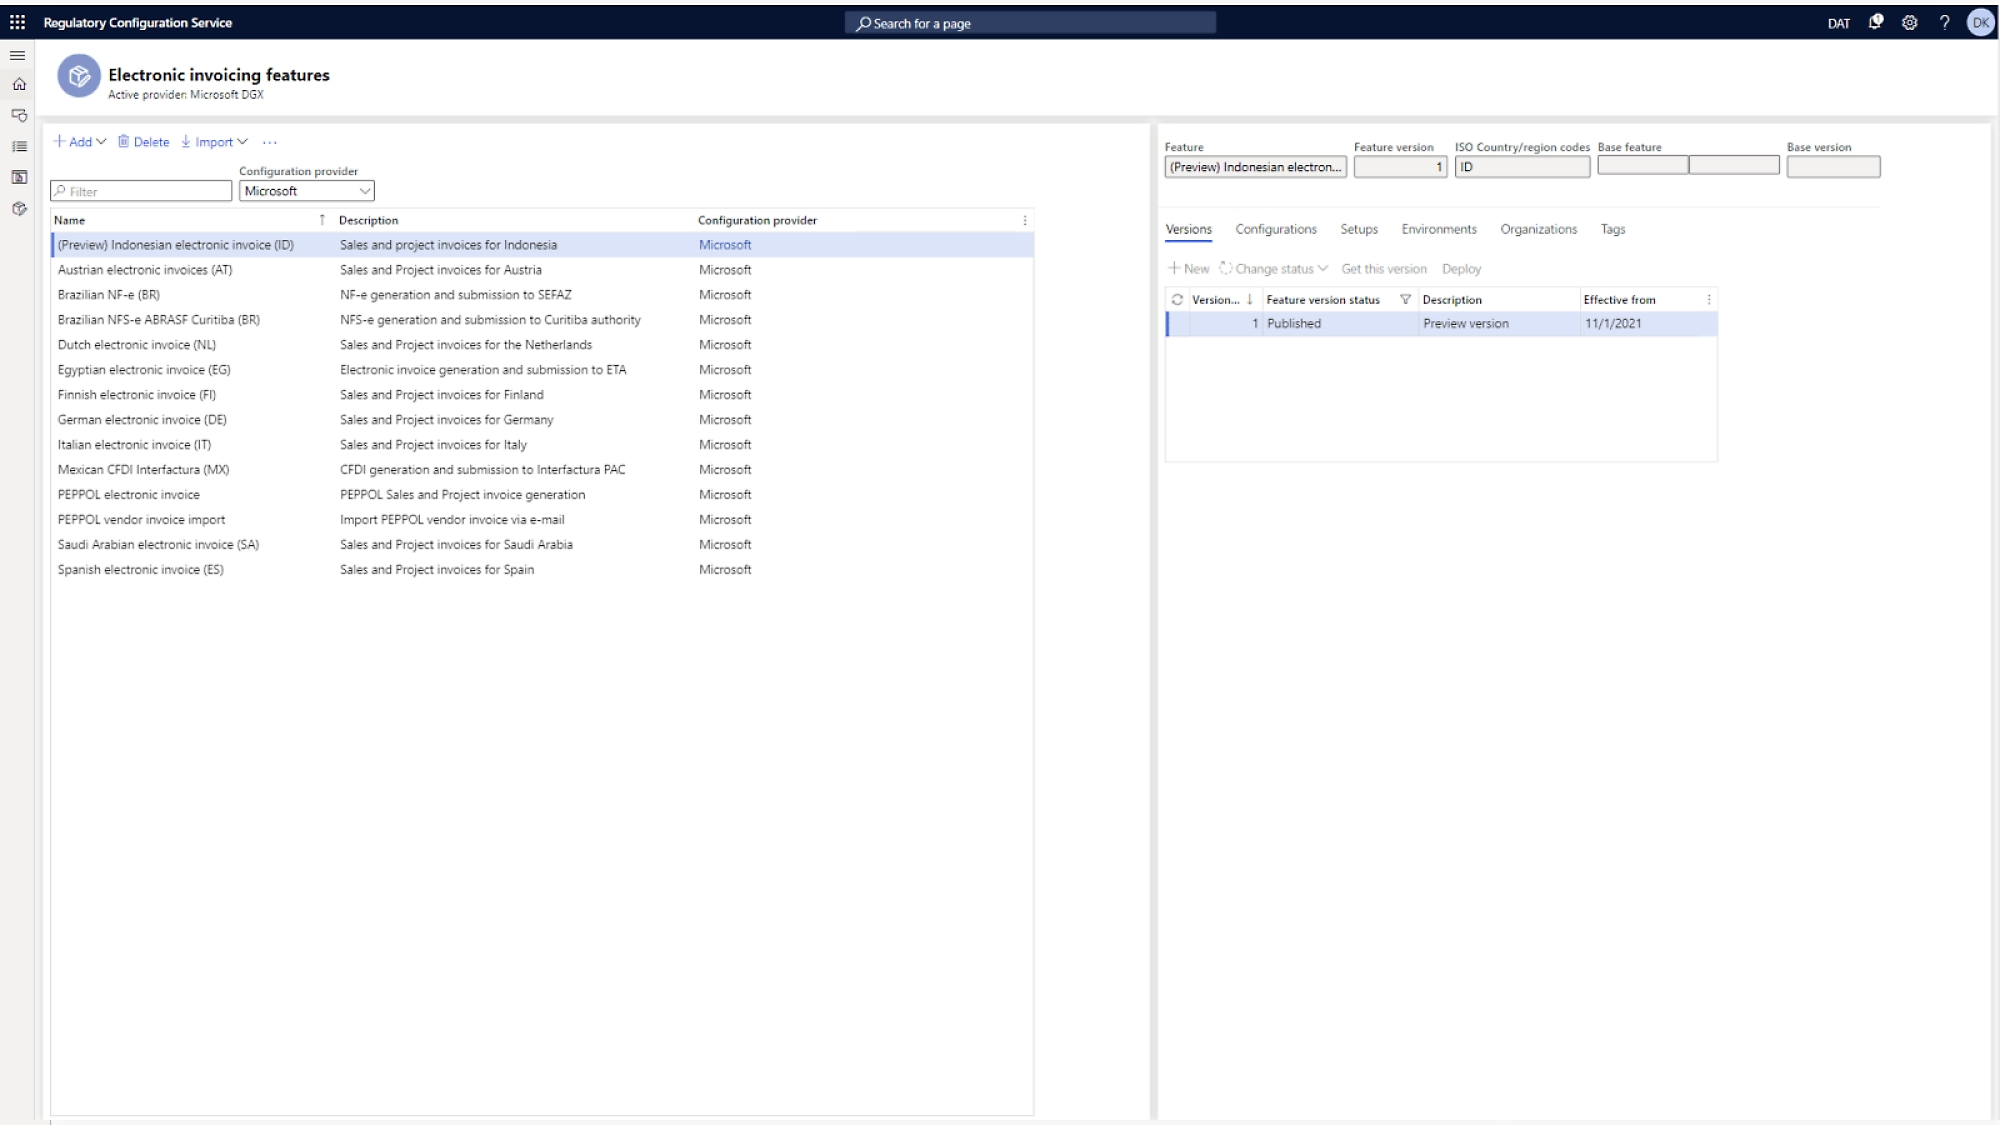Expand the Import dropdown
This screenshot has width=2000, height=1125.
[214, 142]
